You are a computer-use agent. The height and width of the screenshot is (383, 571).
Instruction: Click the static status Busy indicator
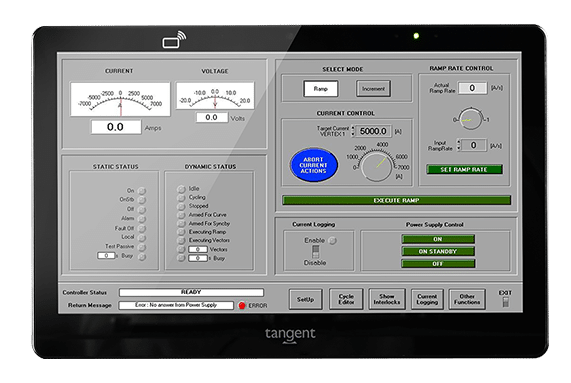[142, 257]
